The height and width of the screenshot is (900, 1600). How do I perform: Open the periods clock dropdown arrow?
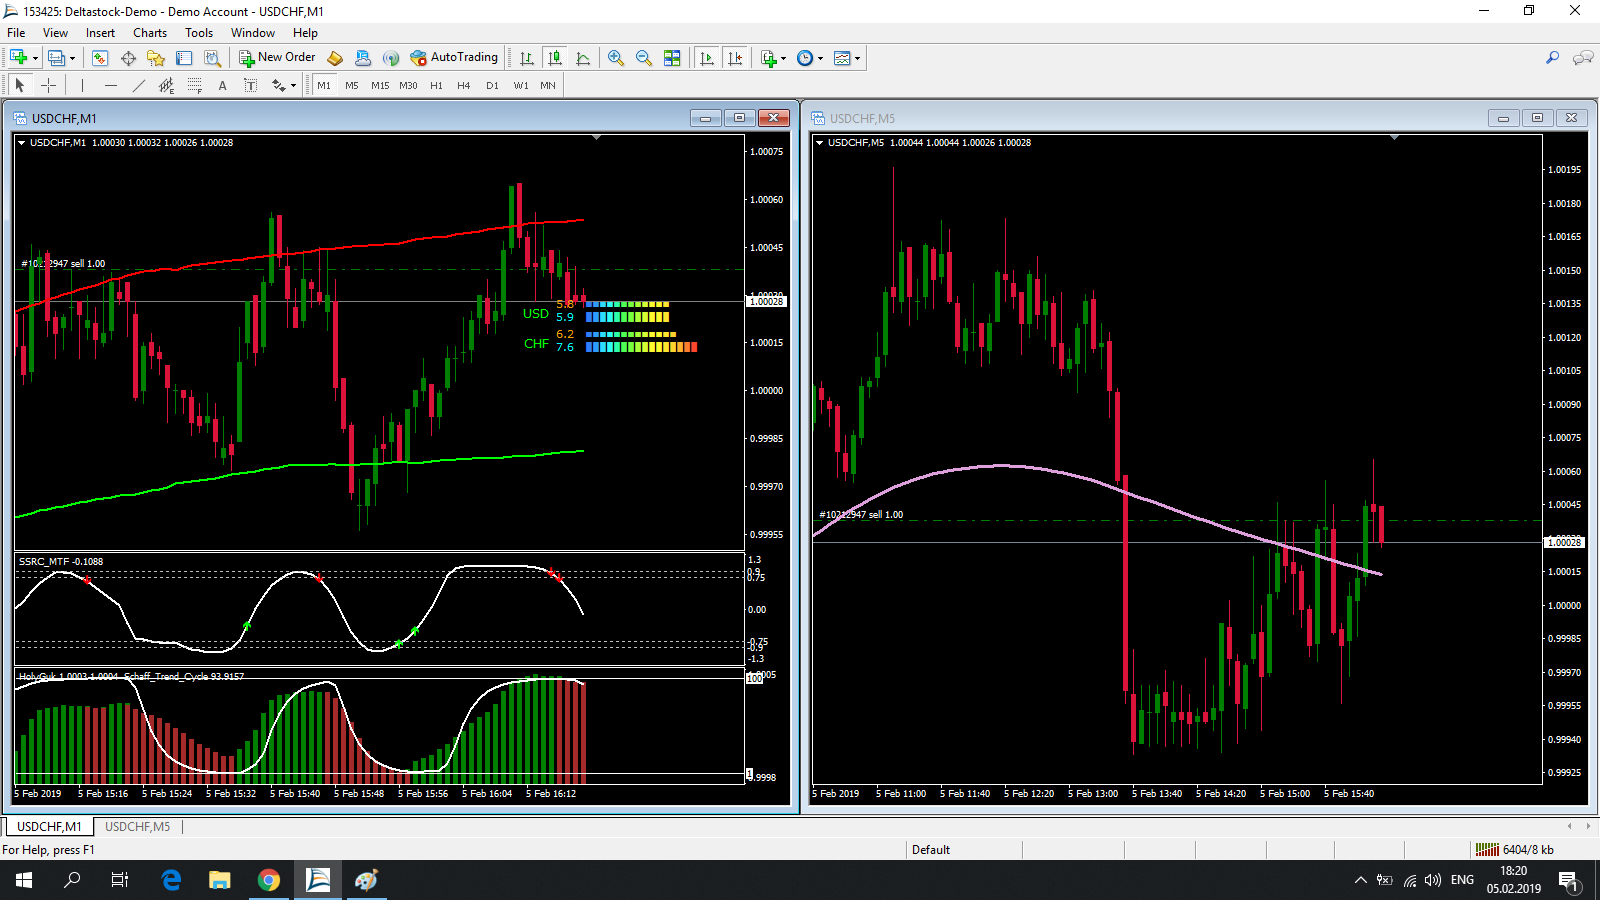coord(820,58)
